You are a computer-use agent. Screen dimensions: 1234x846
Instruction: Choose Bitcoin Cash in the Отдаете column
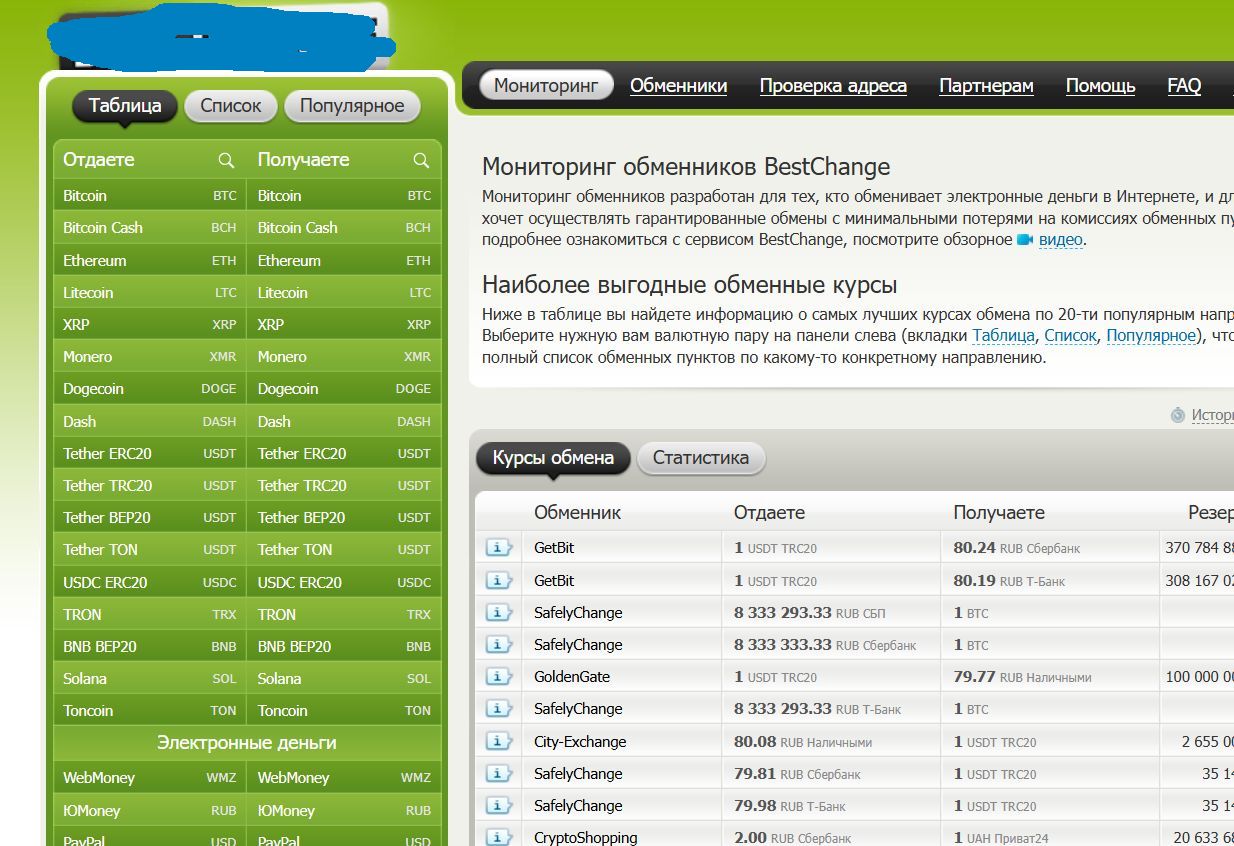pos(150,228)
